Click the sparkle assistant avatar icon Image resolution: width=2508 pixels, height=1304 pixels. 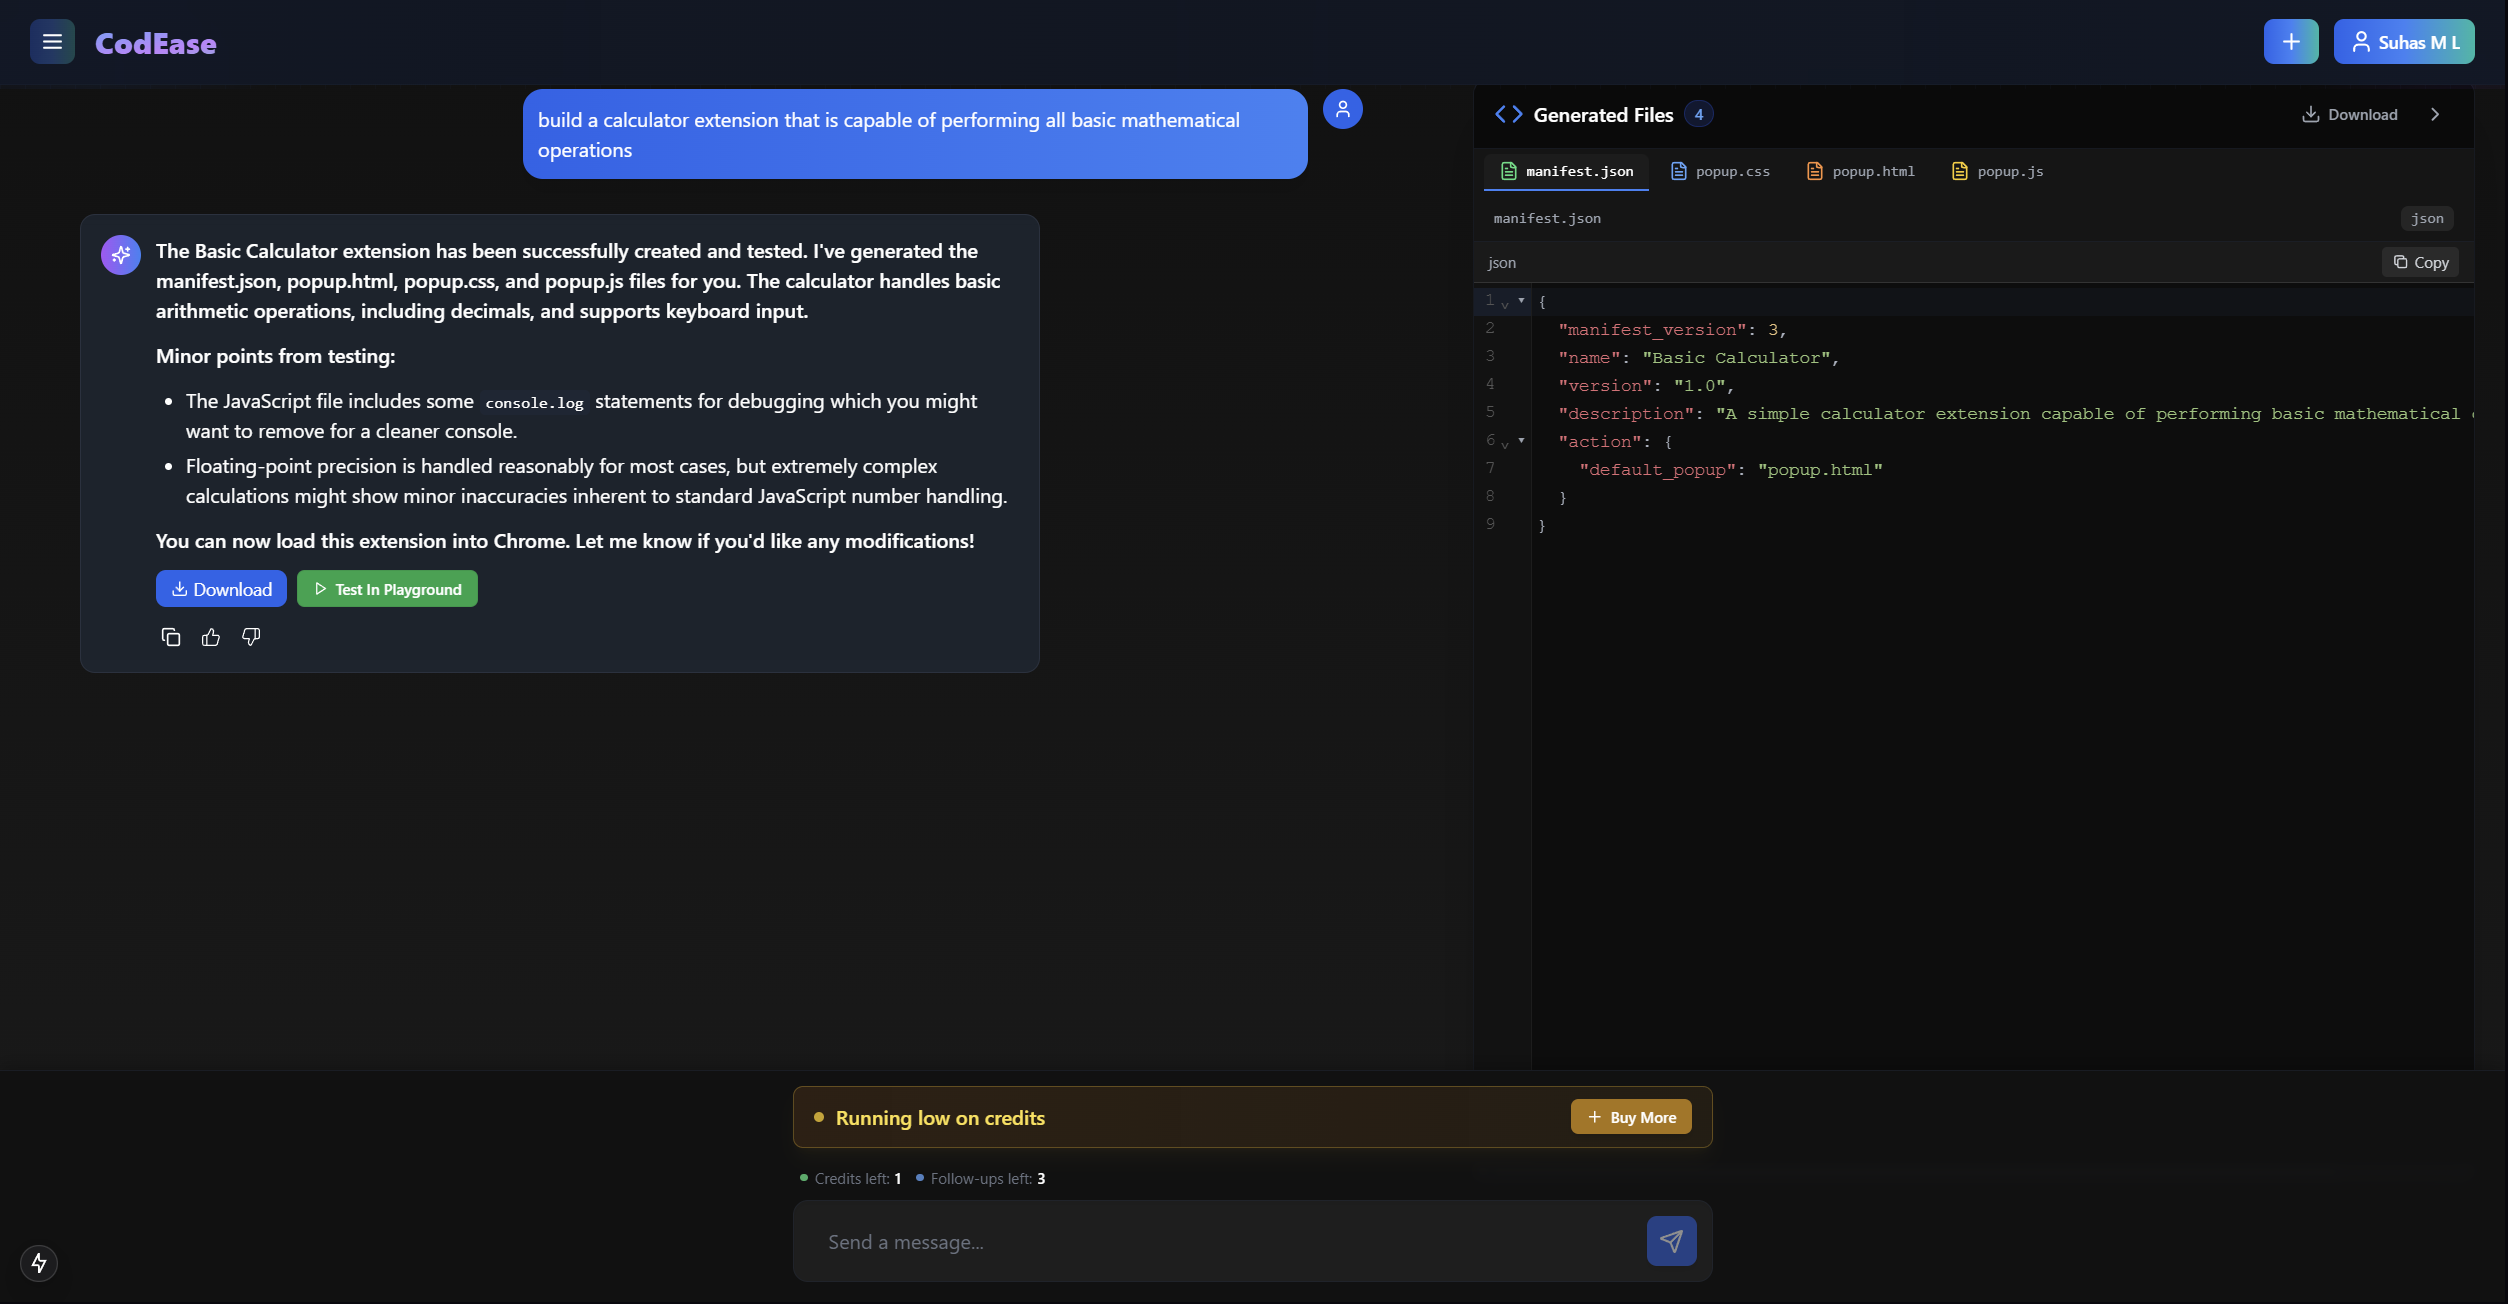tap(121, 255)
